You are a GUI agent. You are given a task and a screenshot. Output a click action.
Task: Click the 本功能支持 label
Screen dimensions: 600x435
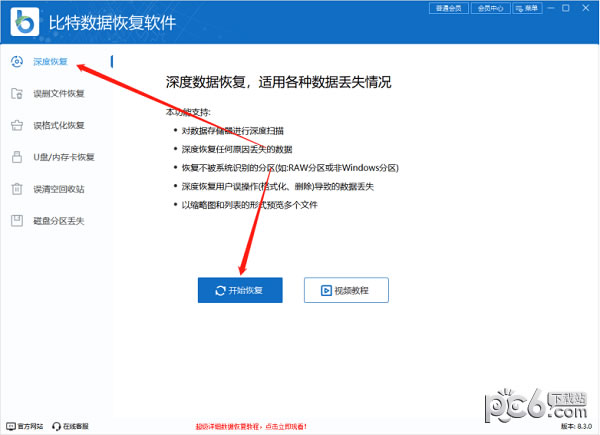click(x=188, y=112)
